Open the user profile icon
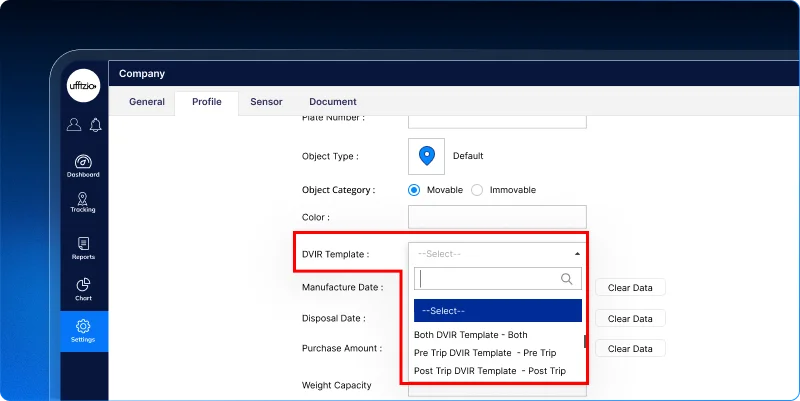The width and height of the screenshot is (800, 401). (x=74, y=124)
